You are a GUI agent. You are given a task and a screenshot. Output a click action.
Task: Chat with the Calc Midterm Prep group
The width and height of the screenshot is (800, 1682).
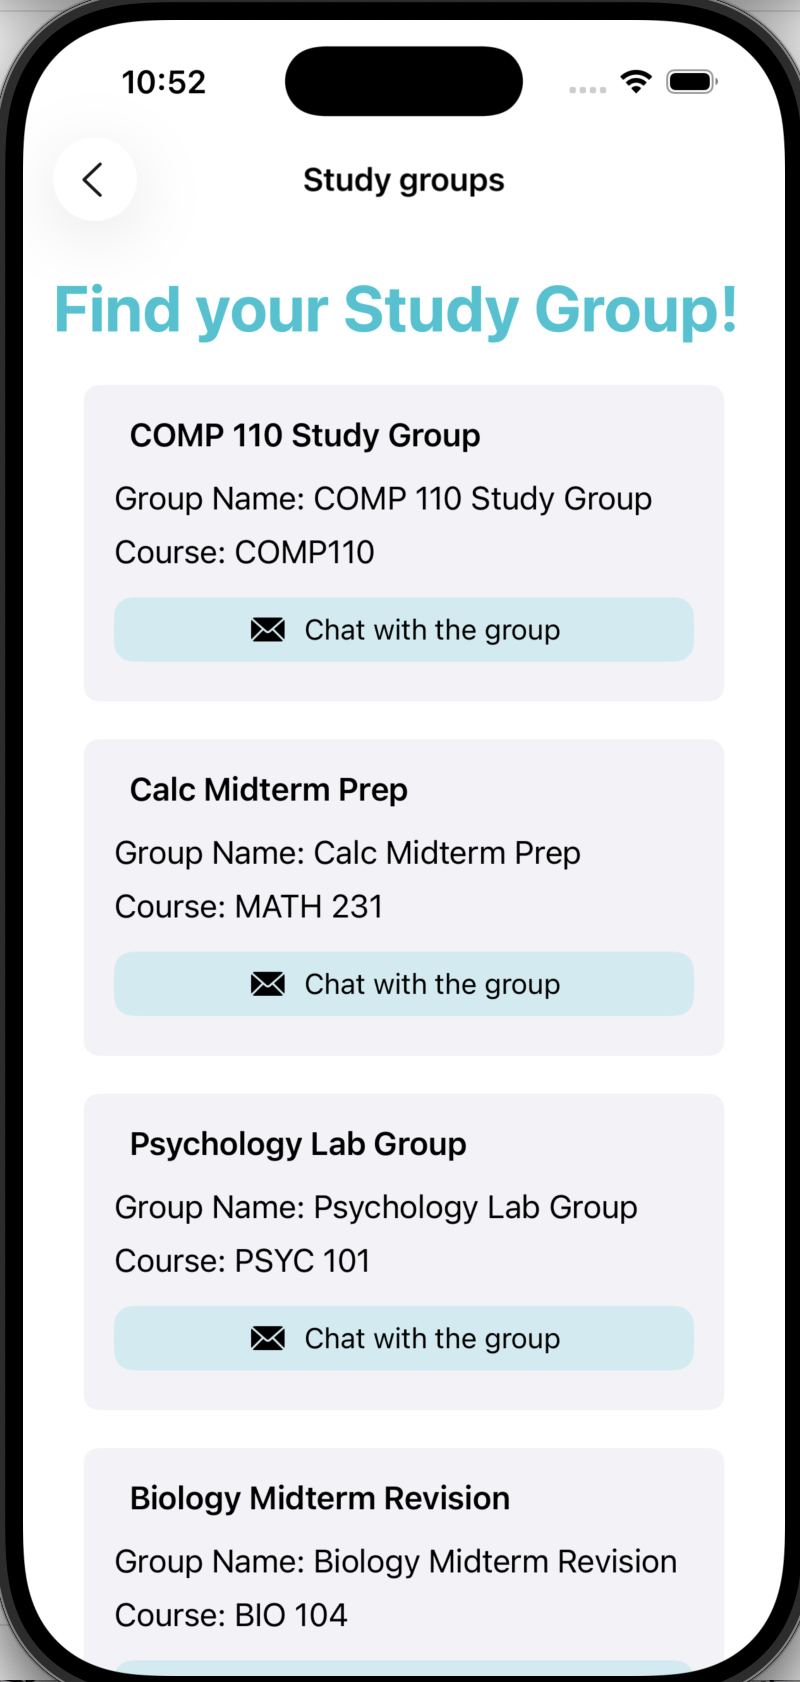[x=404, y=984]
